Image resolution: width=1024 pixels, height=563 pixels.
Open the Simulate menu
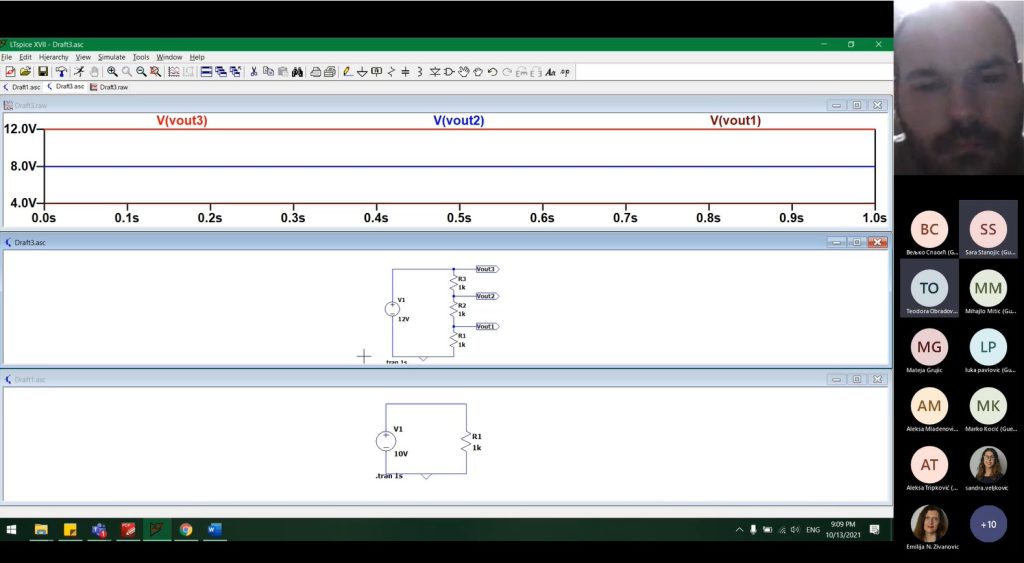pyautogui.click(x=111, y=57)
